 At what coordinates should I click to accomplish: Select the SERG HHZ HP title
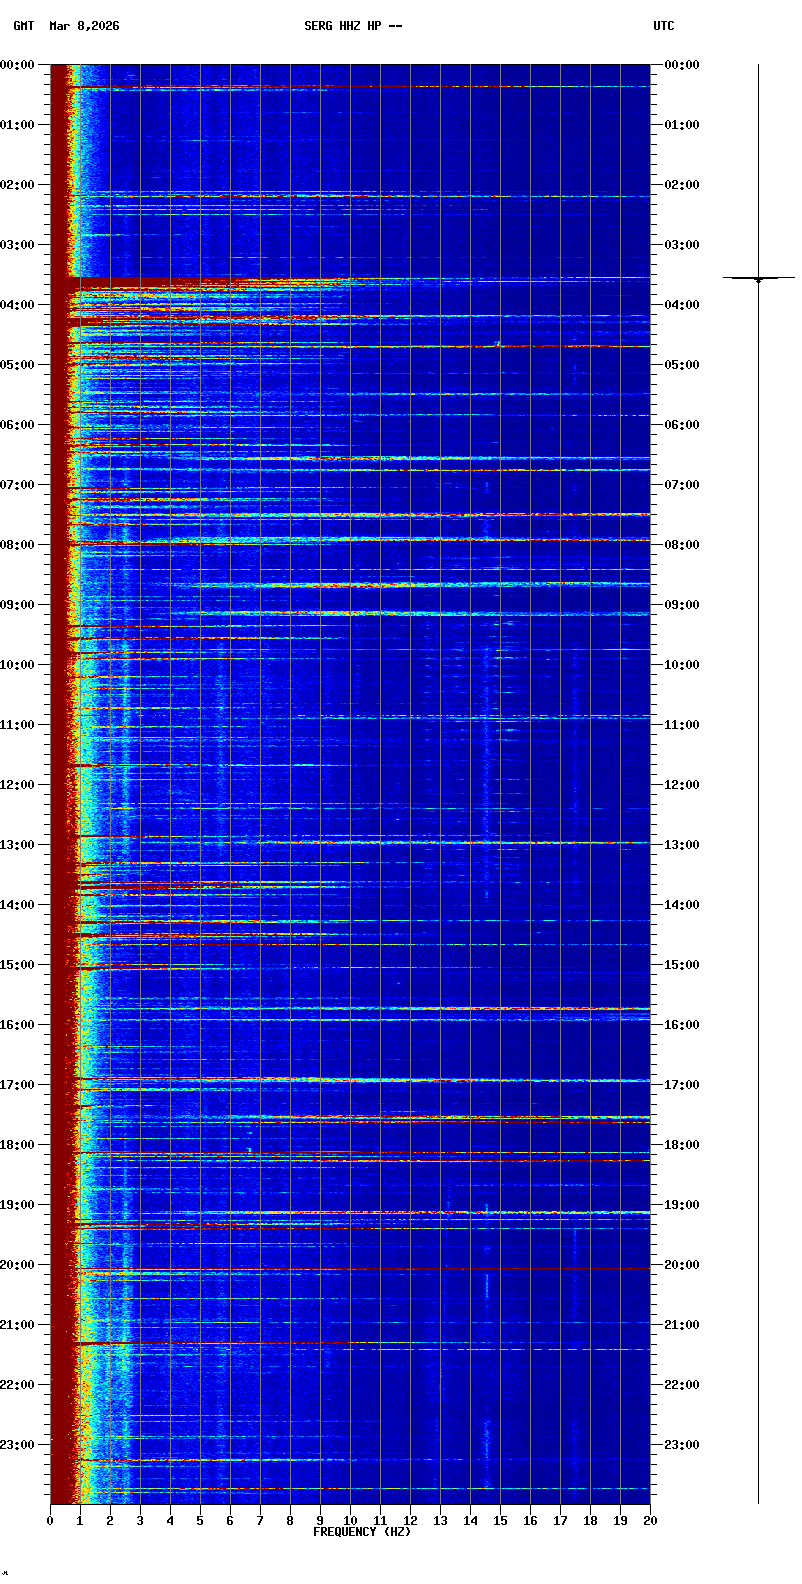coord(353,26)
